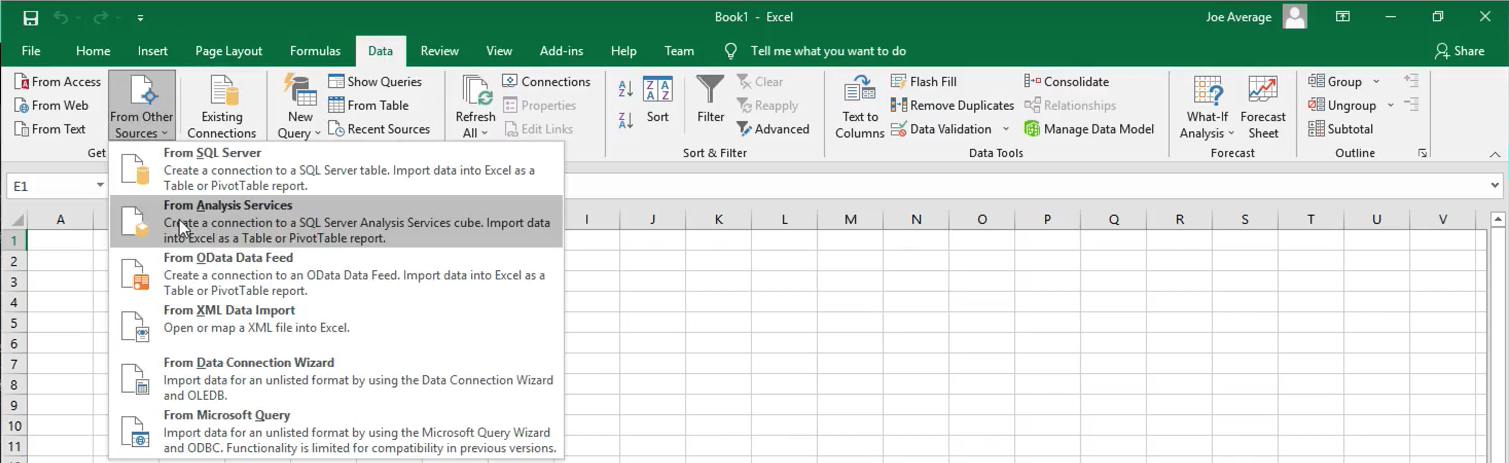Switch to the Review tab
The image size is (1509, 463).
(439, 51)
